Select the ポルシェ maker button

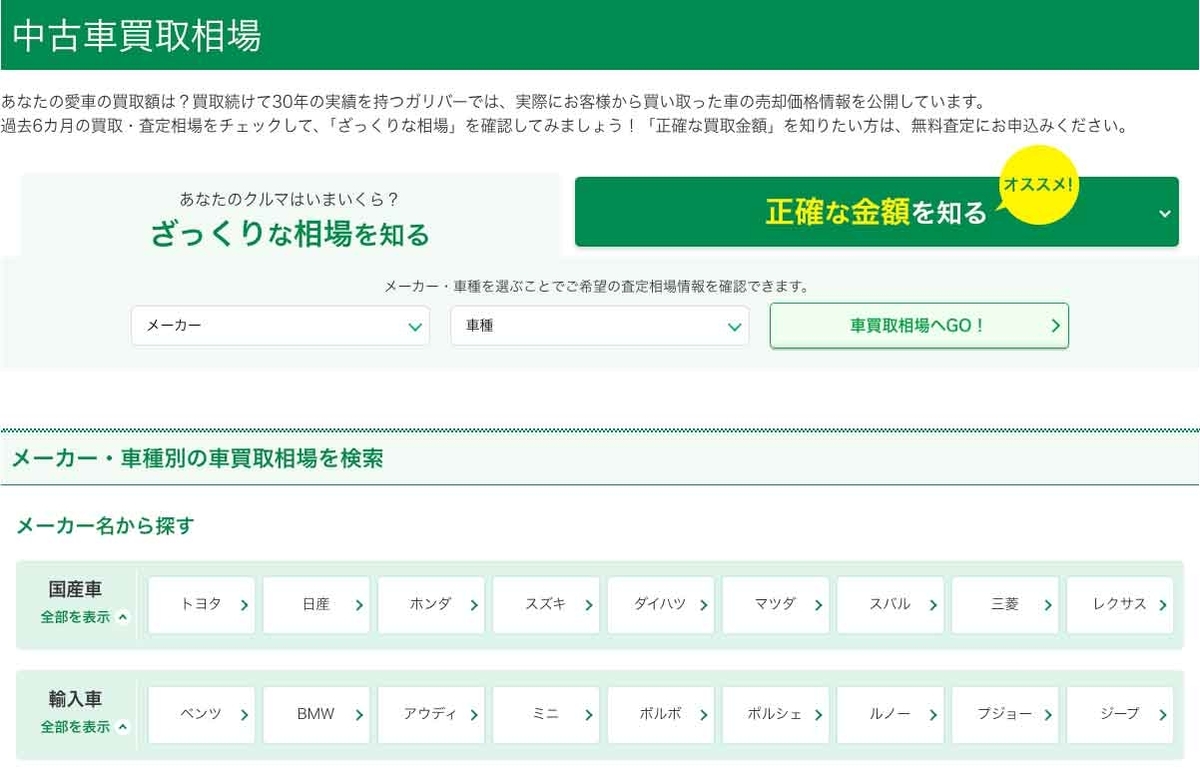click(776, 715)
